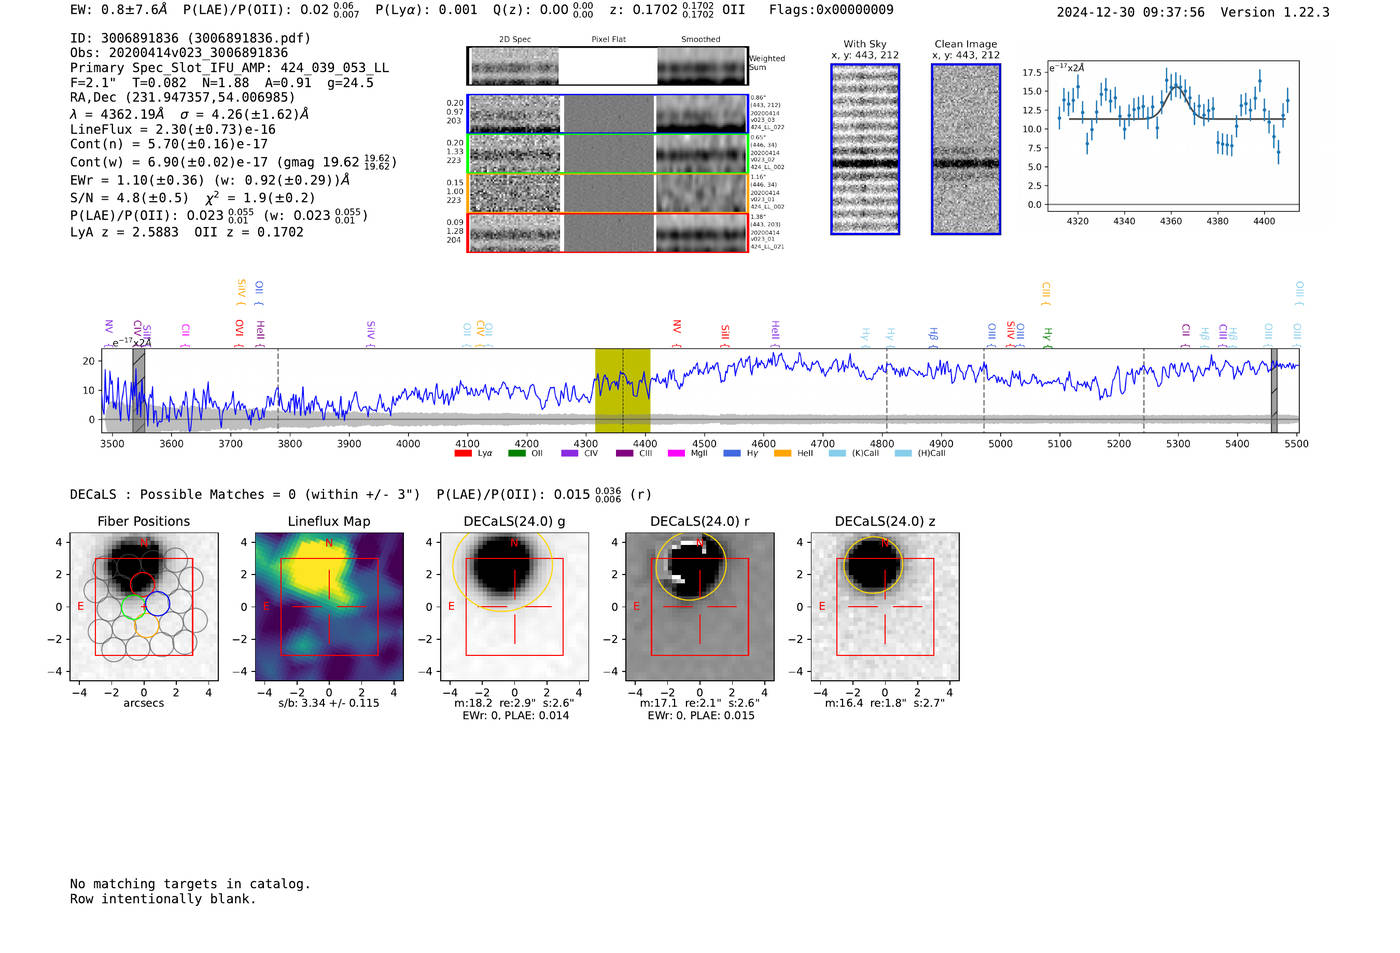Click the 2D Spec column header
The width and height of the screenshot is (1400, 953).
coord(515,40)
